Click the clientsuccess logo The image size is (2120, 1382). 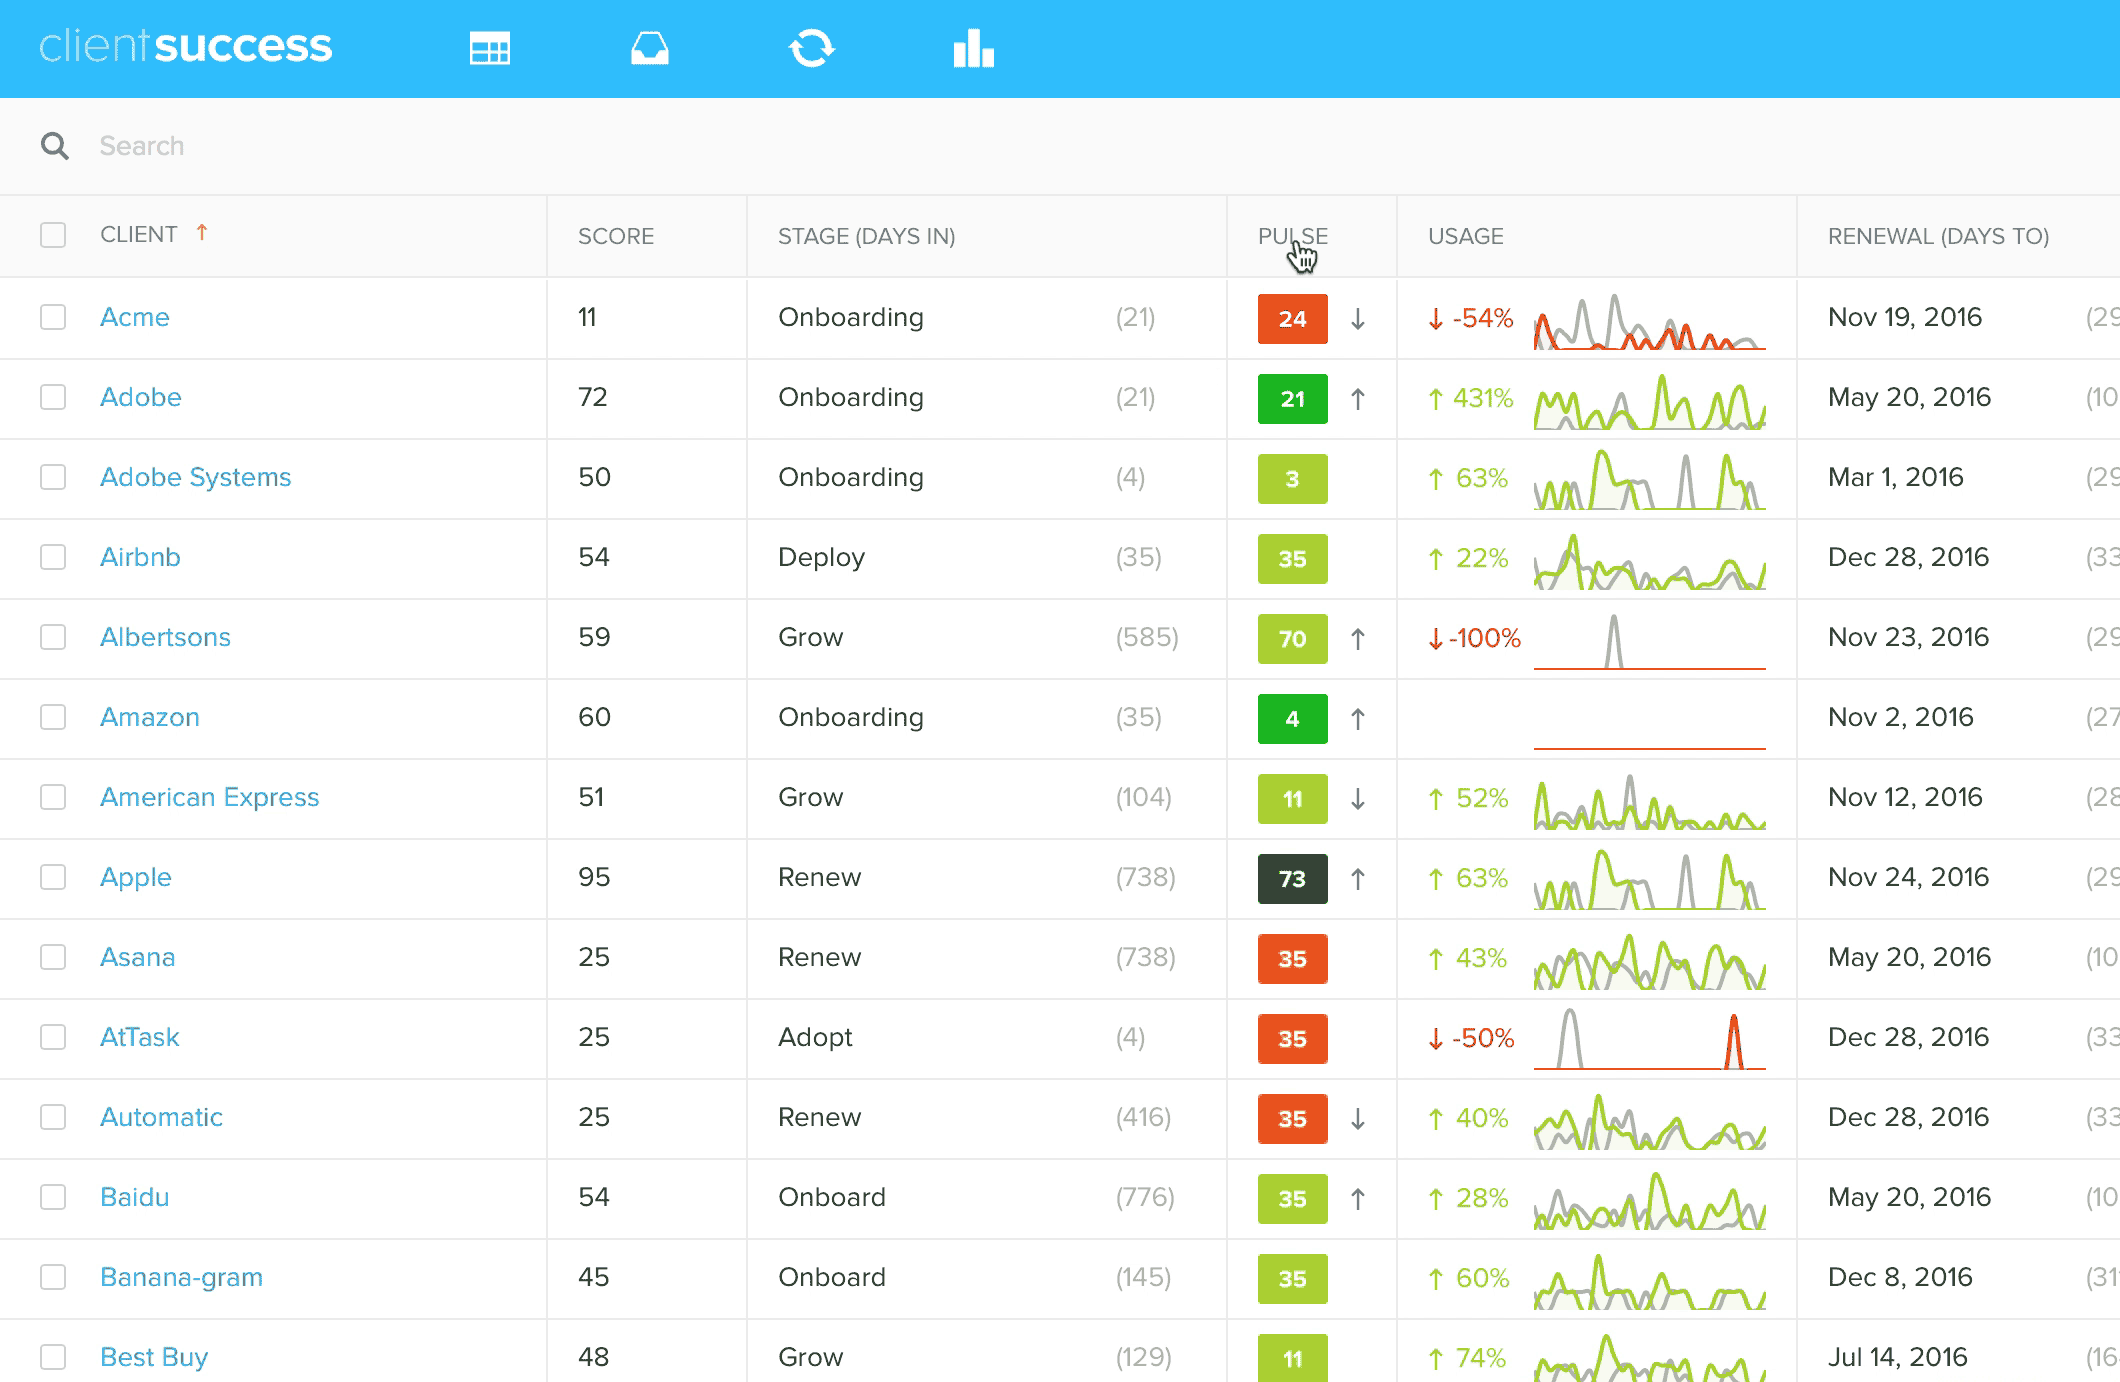click(x=187, y=45)
